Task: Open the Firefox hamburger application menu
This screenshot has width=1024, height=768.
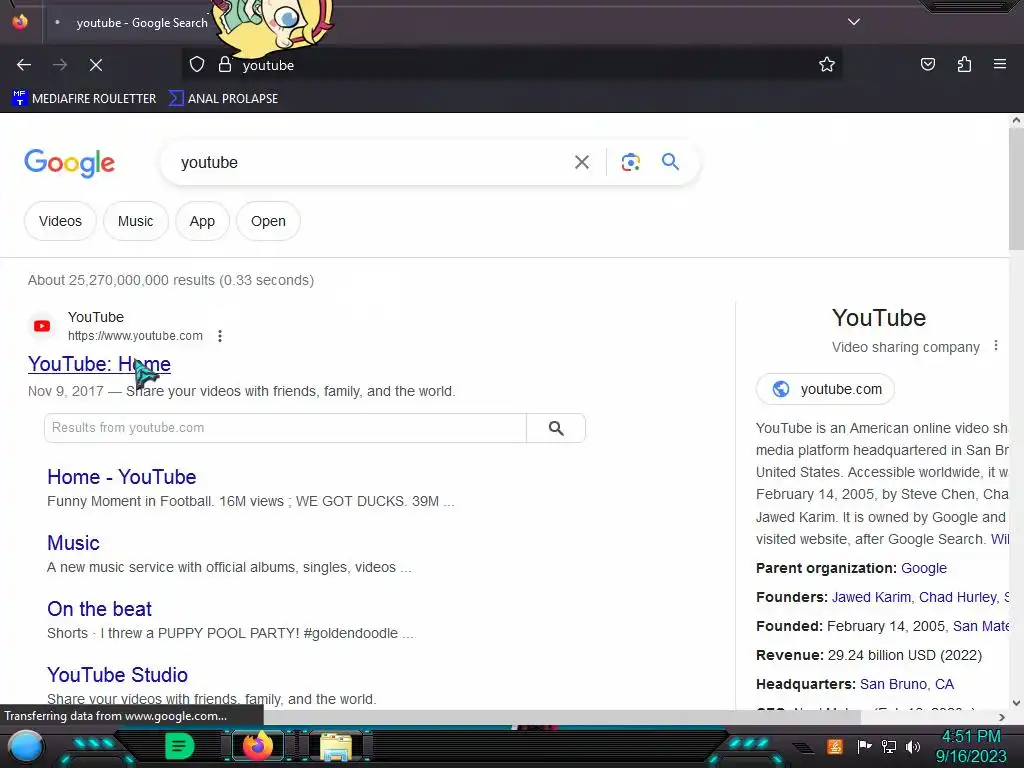Action: tap(999, 65)
